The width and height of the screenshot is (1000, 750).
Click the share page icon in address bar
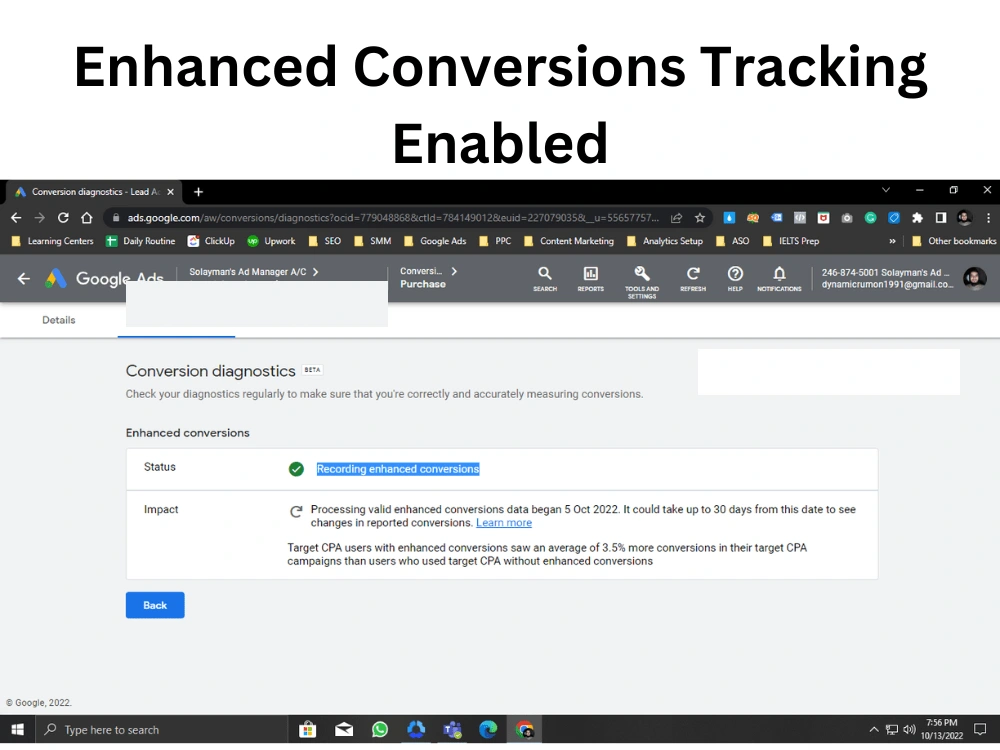(x=676, y=218)
